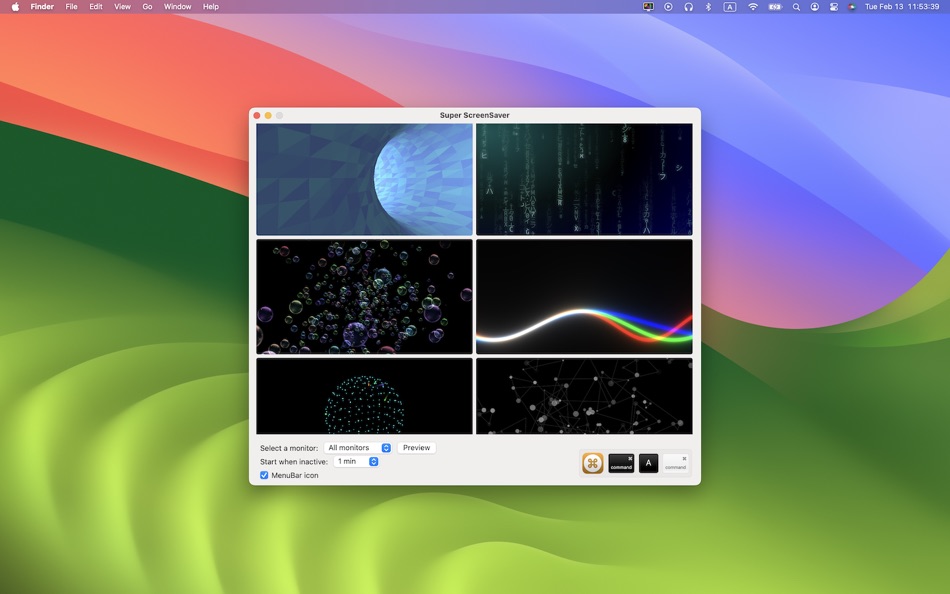Select the Matrix falling characters screensaver
Viewport: 950px width, 594px height.
pyautogui.click(x=584, y=179)
